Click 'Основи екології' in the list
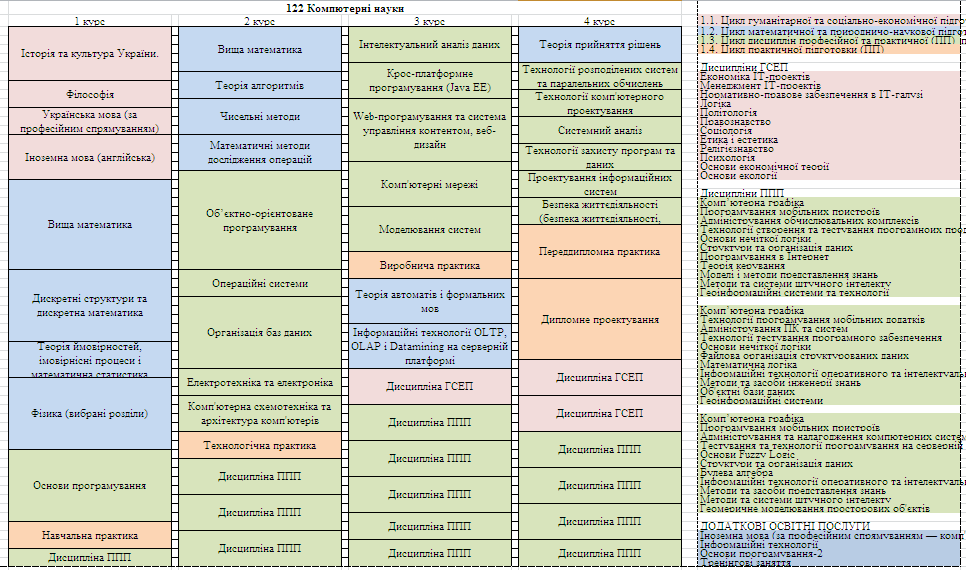966x570 pixels. coord(738,176)
